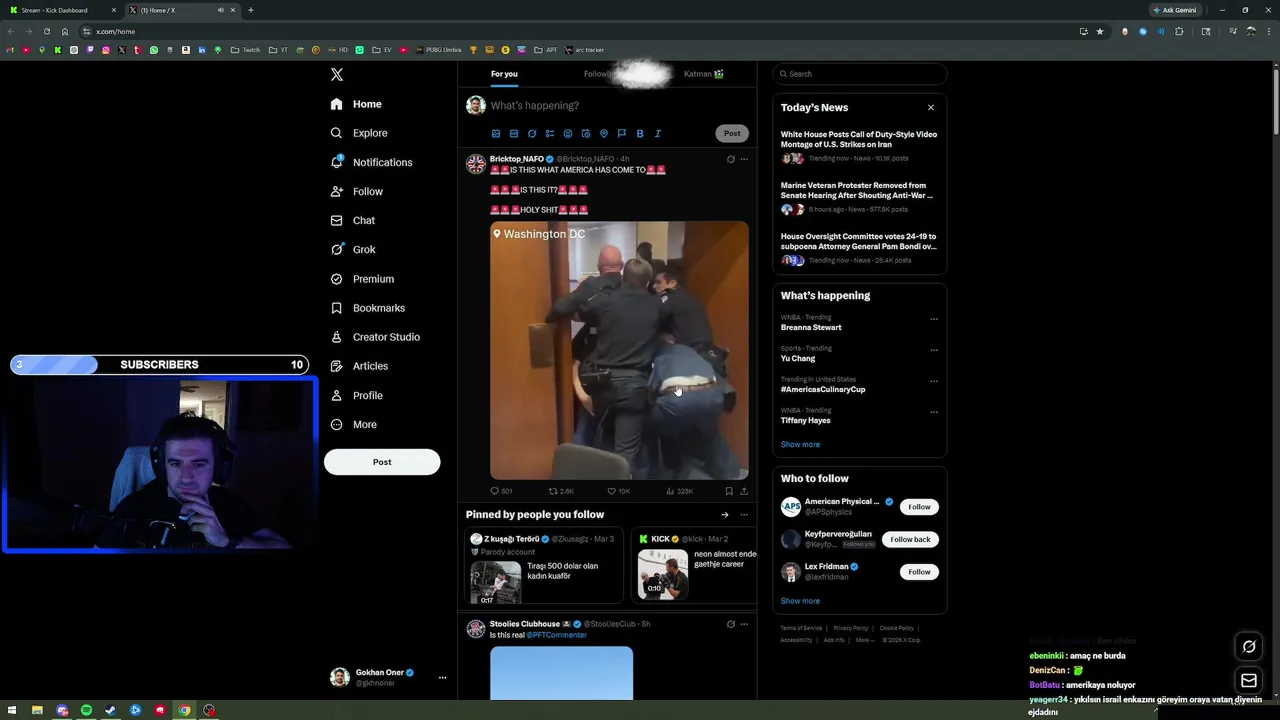Switch to the For you tab
1280x720 pixels.
[x=504, y=74]
